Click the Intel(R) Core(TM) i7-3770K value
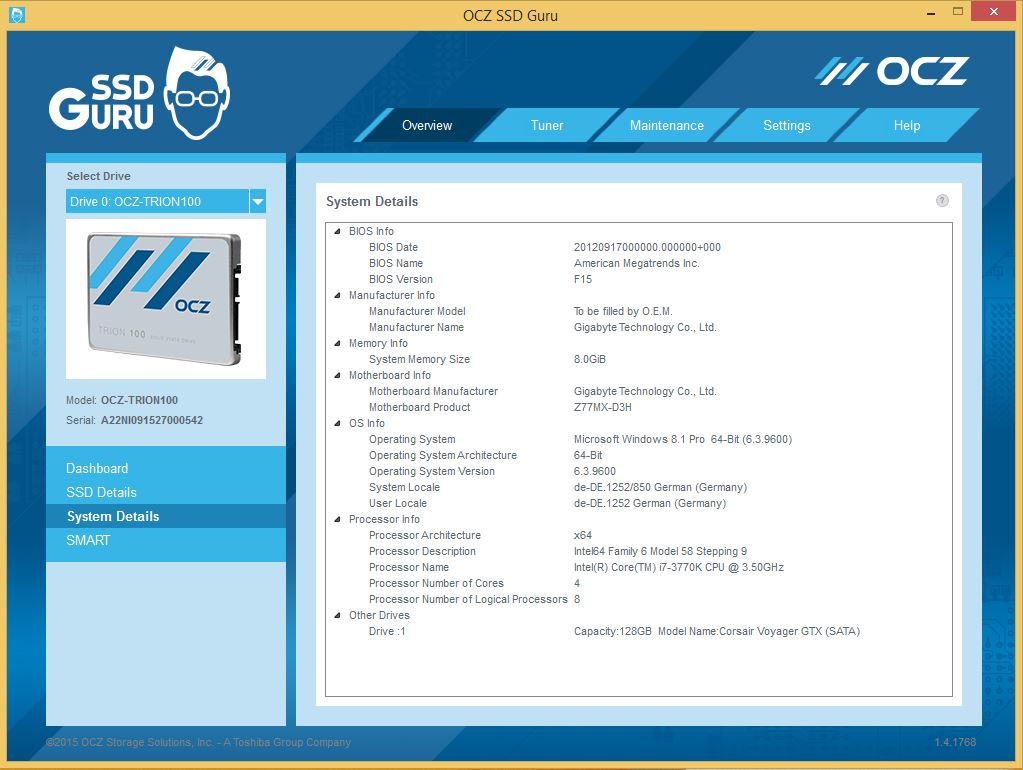The image size is (1023, 770). pyautogui.click(x=679, y=567)
